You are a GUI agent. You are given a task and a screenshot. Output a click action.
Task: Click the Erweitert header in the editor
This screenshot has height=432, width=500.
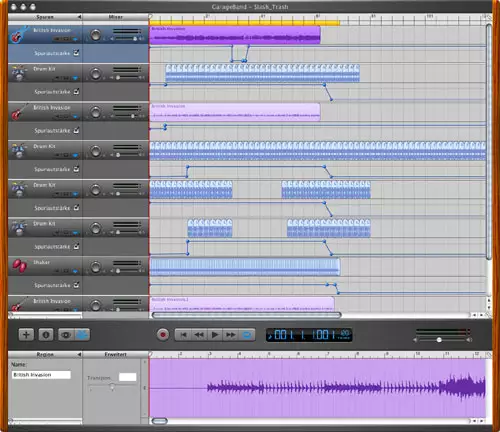tap(115, 354)
